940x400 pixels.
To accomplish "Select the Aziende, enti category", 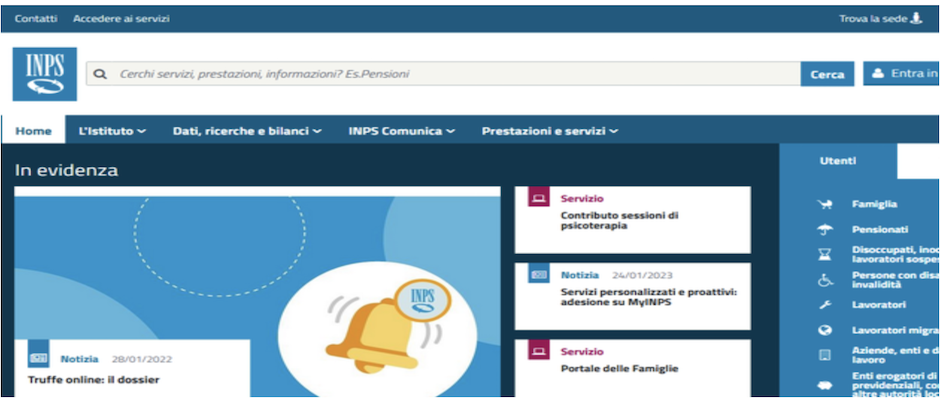I will click(x=896, y=355).
